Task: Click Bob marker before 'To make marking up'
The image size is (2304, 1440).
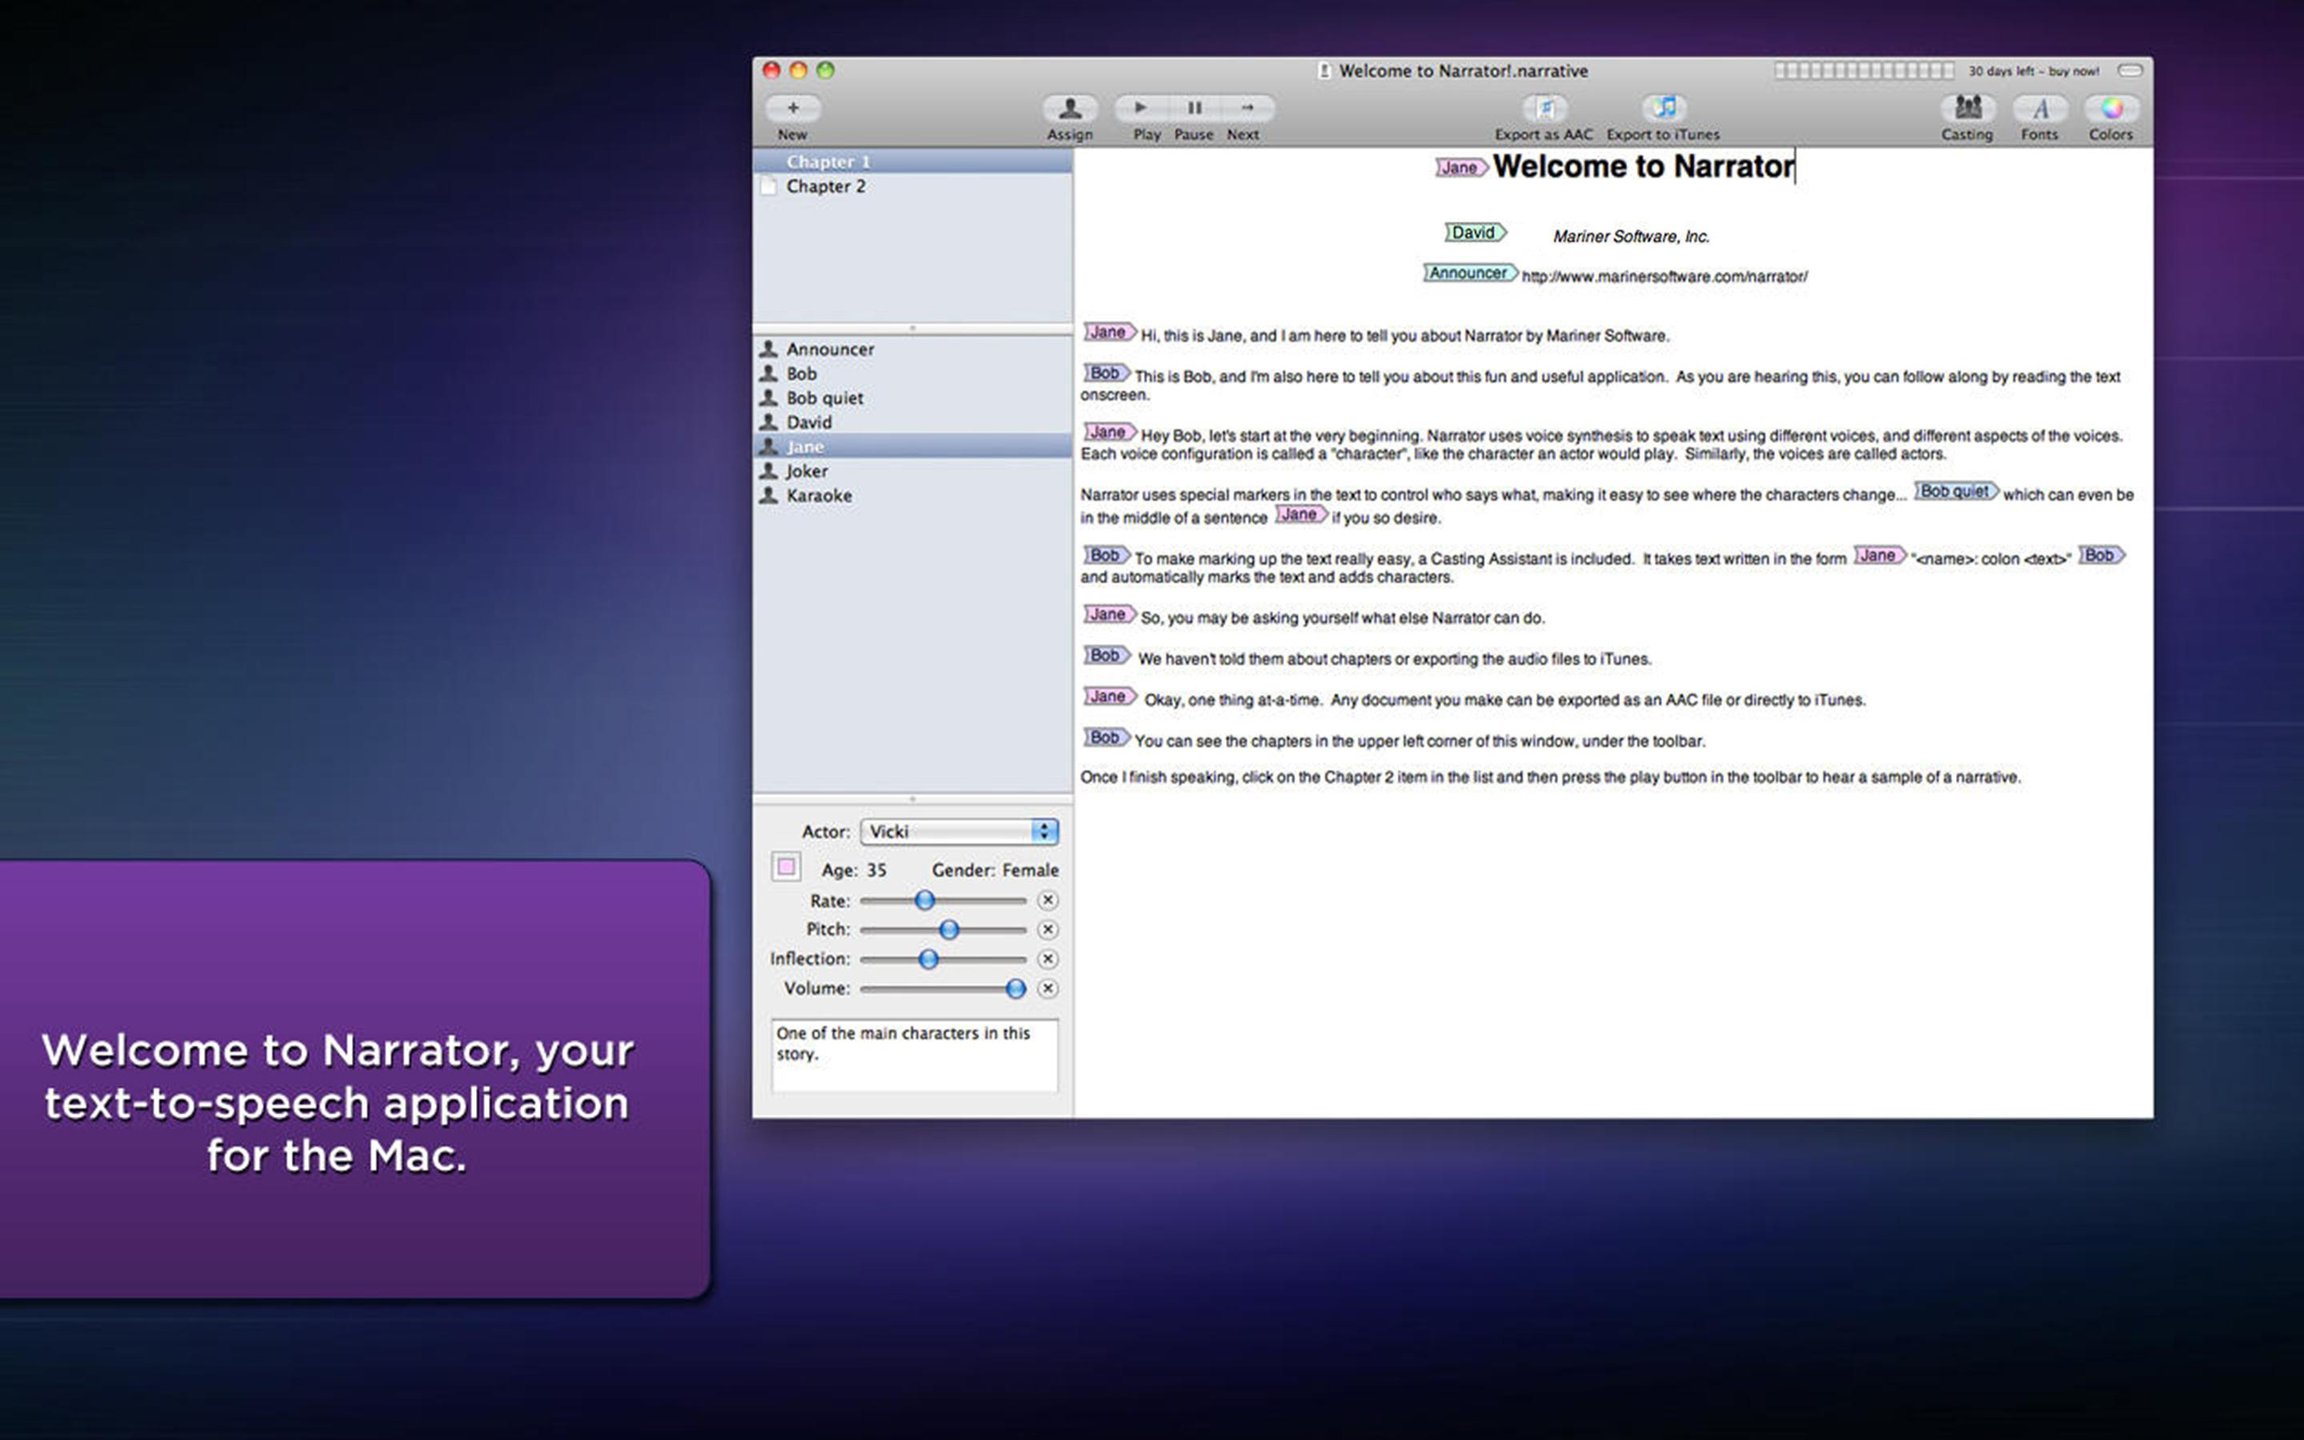Action: [x=1106, y=555]
